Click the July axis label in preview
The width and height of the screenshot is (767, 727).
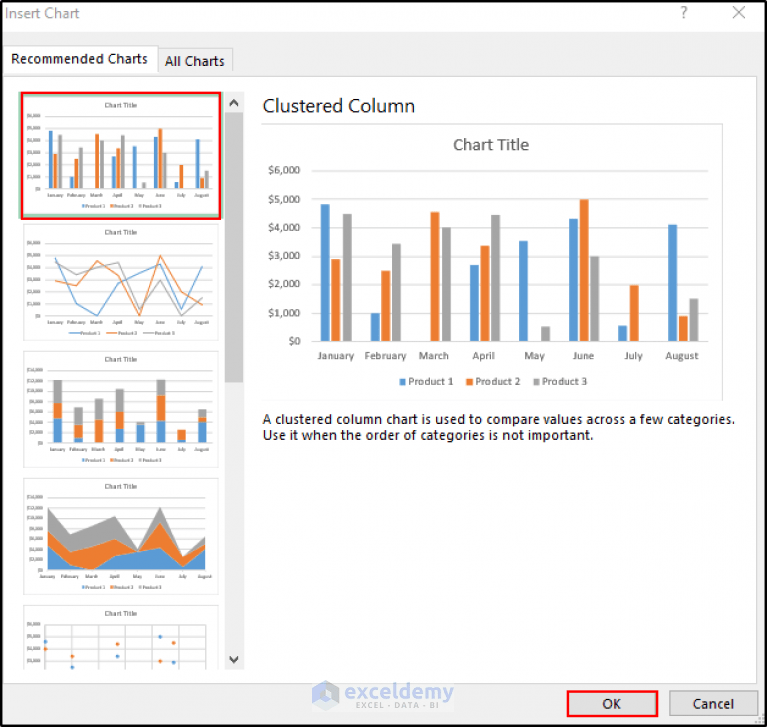633,356
